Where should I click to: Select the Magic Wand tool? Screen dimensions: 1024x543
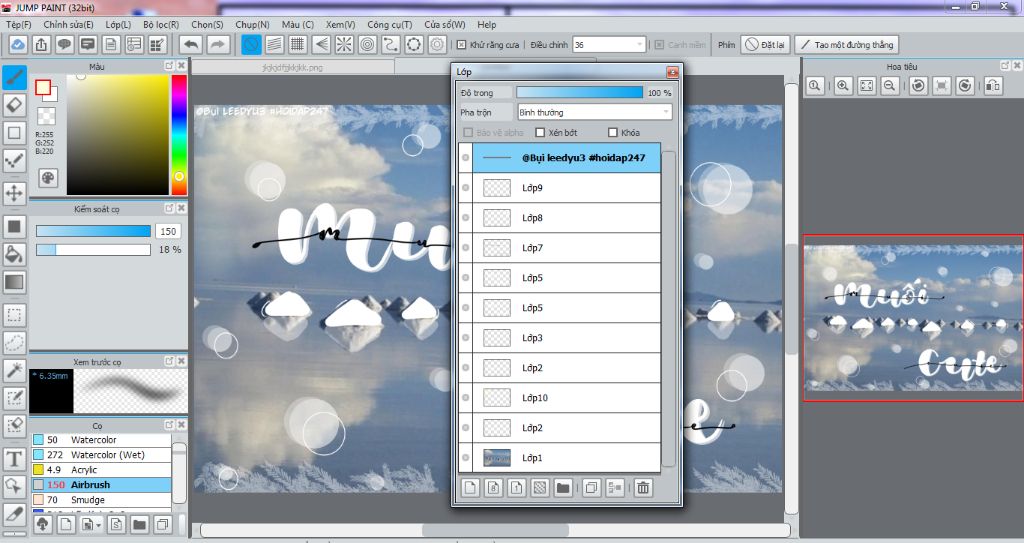pyautogui.click(x=14, y=370)
